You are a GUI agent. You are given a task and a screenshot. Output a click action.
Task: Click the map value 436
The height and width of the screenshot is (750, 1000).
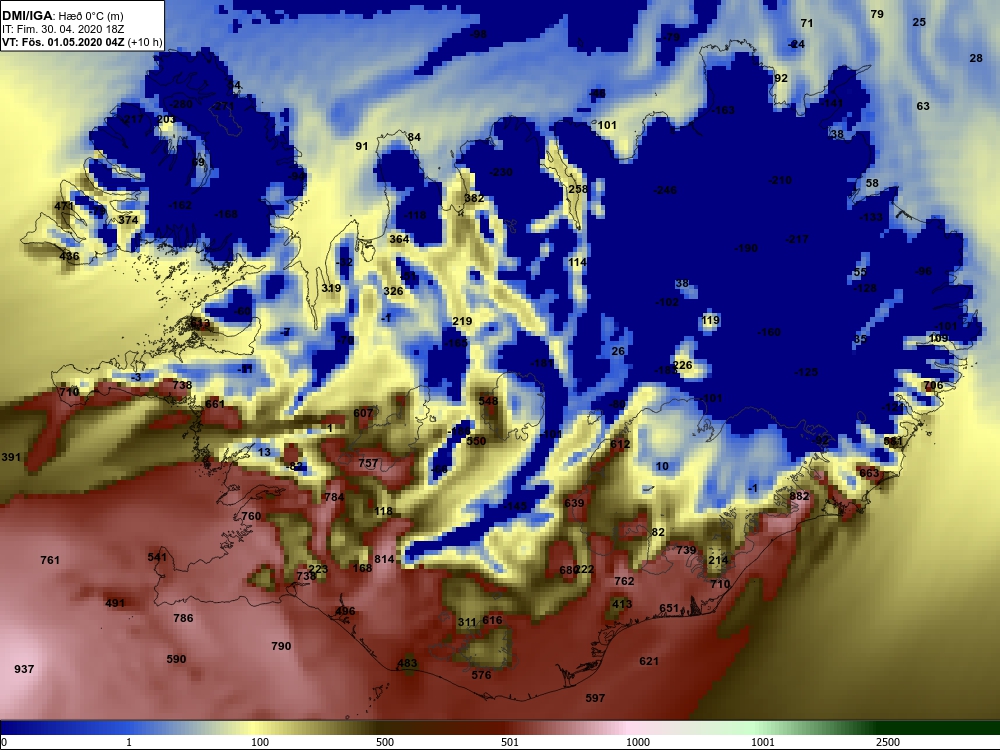tap(69, 256)
